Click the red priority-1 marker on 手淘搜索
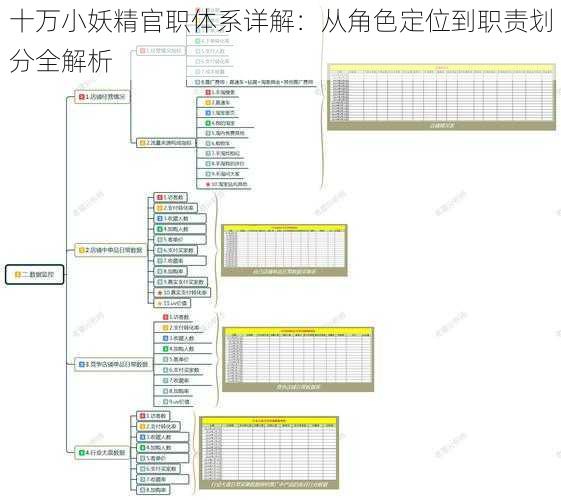Image resolution: width=561 pixels, height=500 pixels. coord(208,92)
